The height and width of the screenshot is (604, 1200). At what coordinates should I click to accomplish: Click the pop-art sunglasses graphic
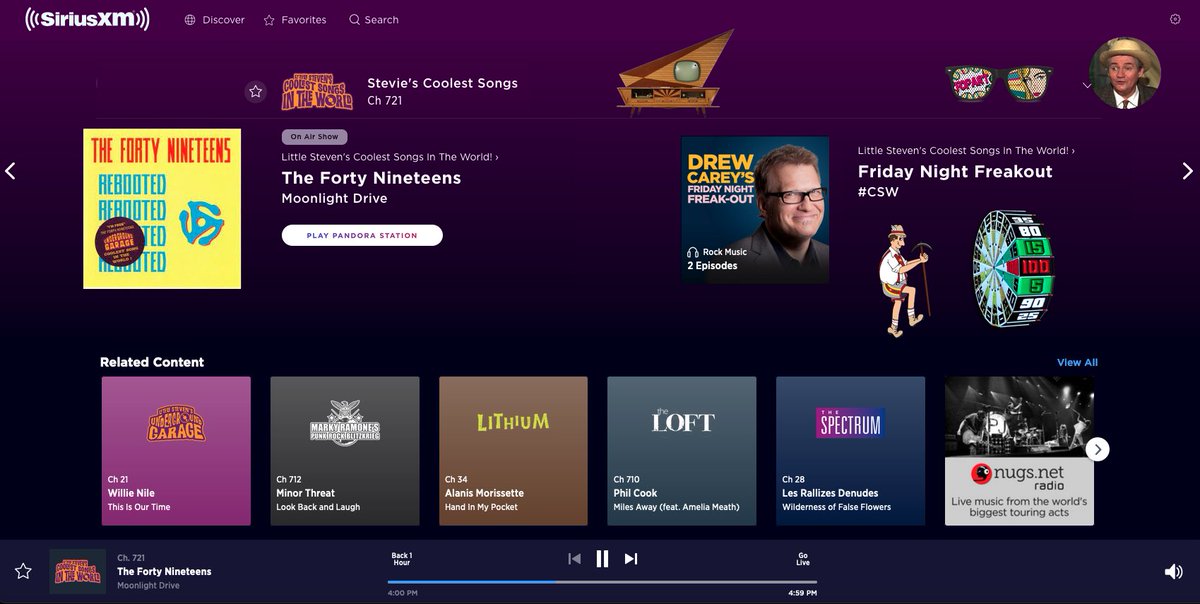tap(999, 84)
